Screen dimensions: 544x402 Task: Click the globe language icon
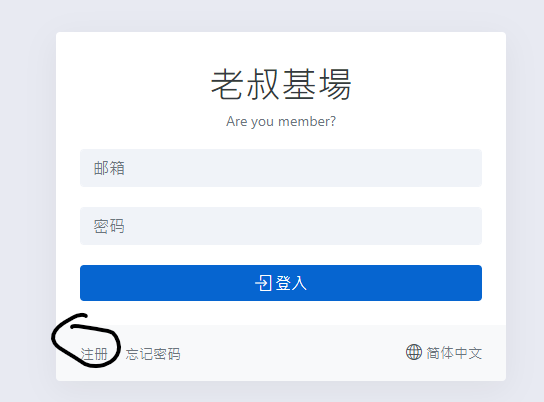(414, 352)
